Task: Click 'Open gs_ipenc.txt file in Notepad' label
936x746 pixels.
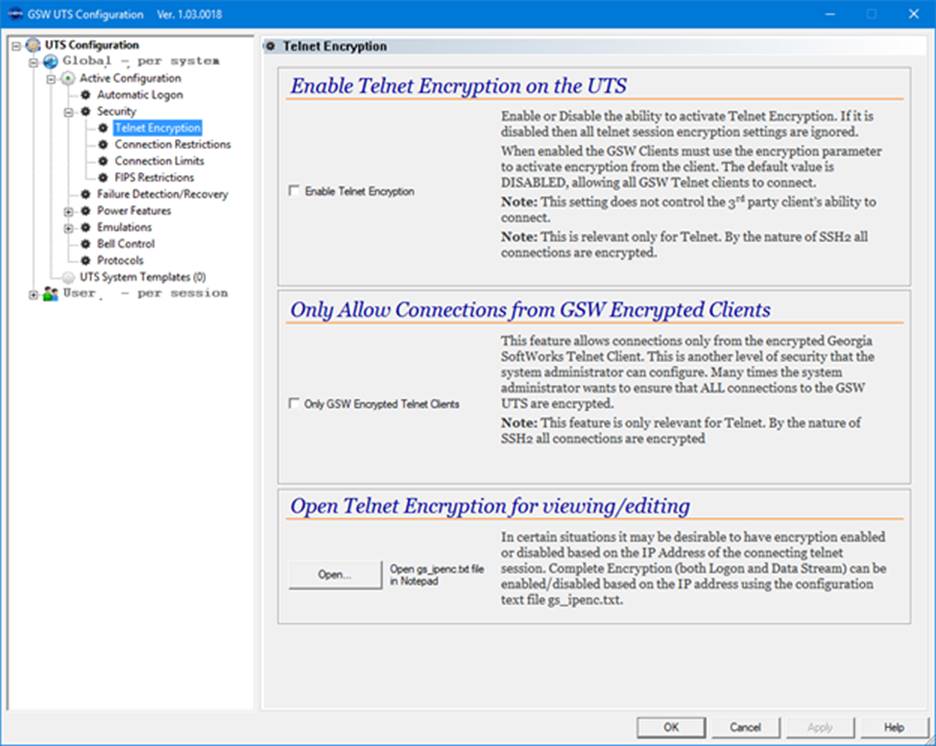Action: pyautogui.click(x=437, y=575)
